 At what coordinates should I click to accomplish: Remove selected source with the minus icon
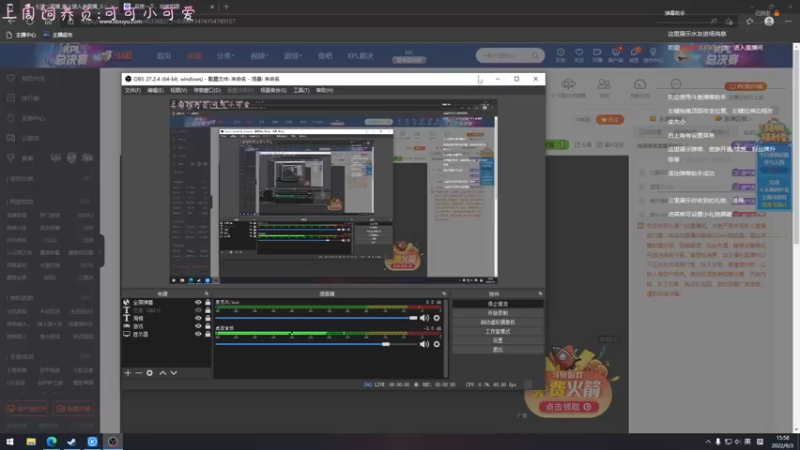point(138,373)
